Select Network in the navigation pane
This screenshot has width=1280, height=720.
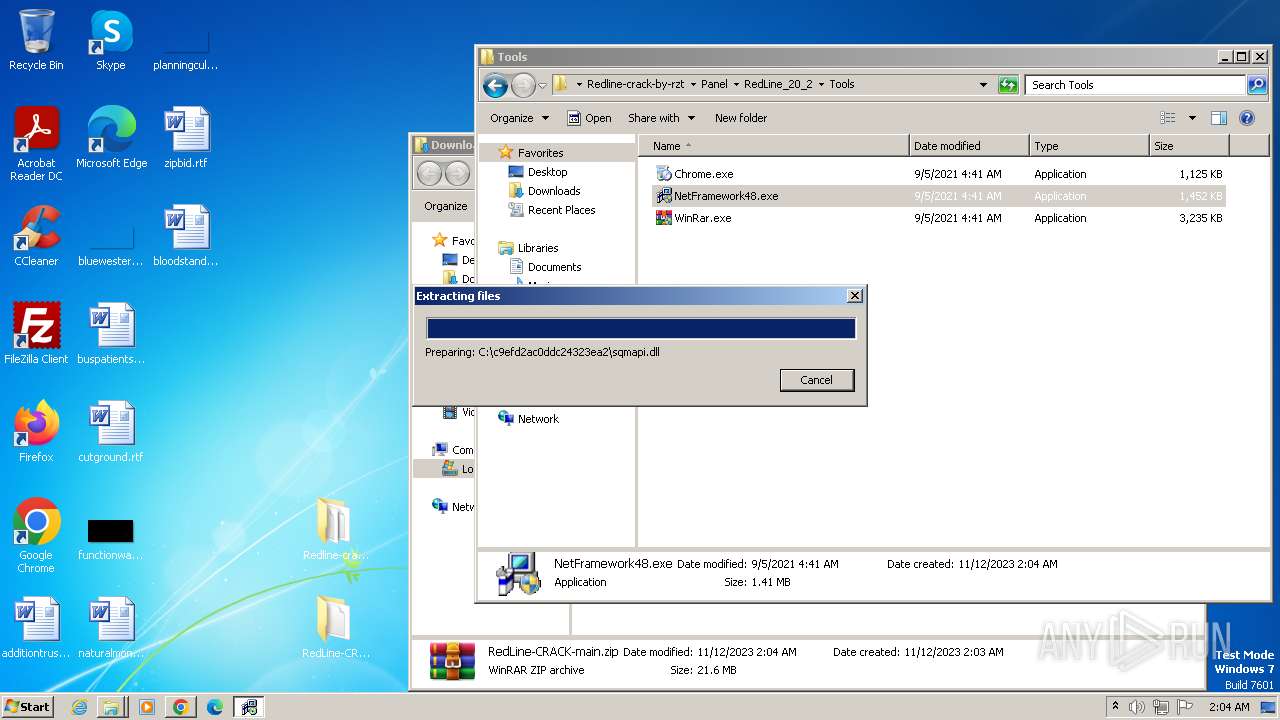coord(538,419)
